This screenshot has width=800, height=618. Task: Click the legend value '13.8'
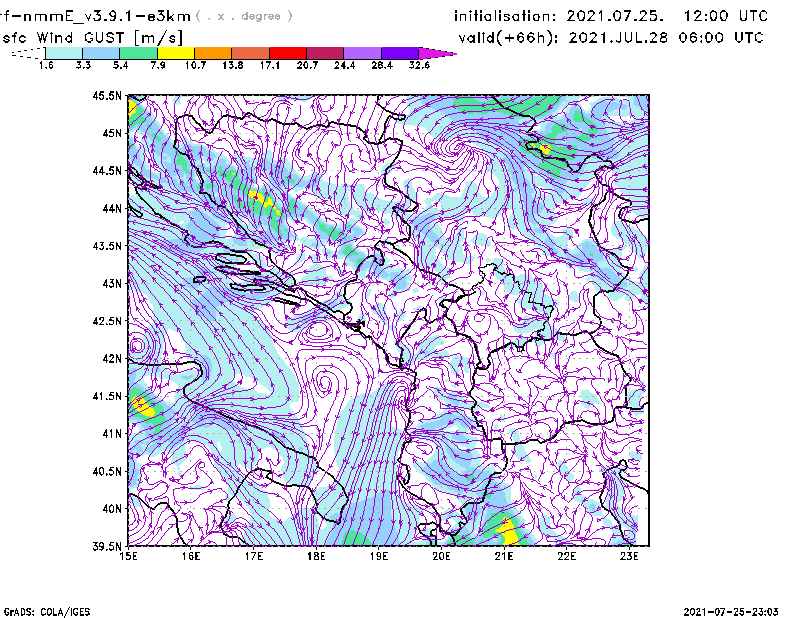(x=233, y=65)
